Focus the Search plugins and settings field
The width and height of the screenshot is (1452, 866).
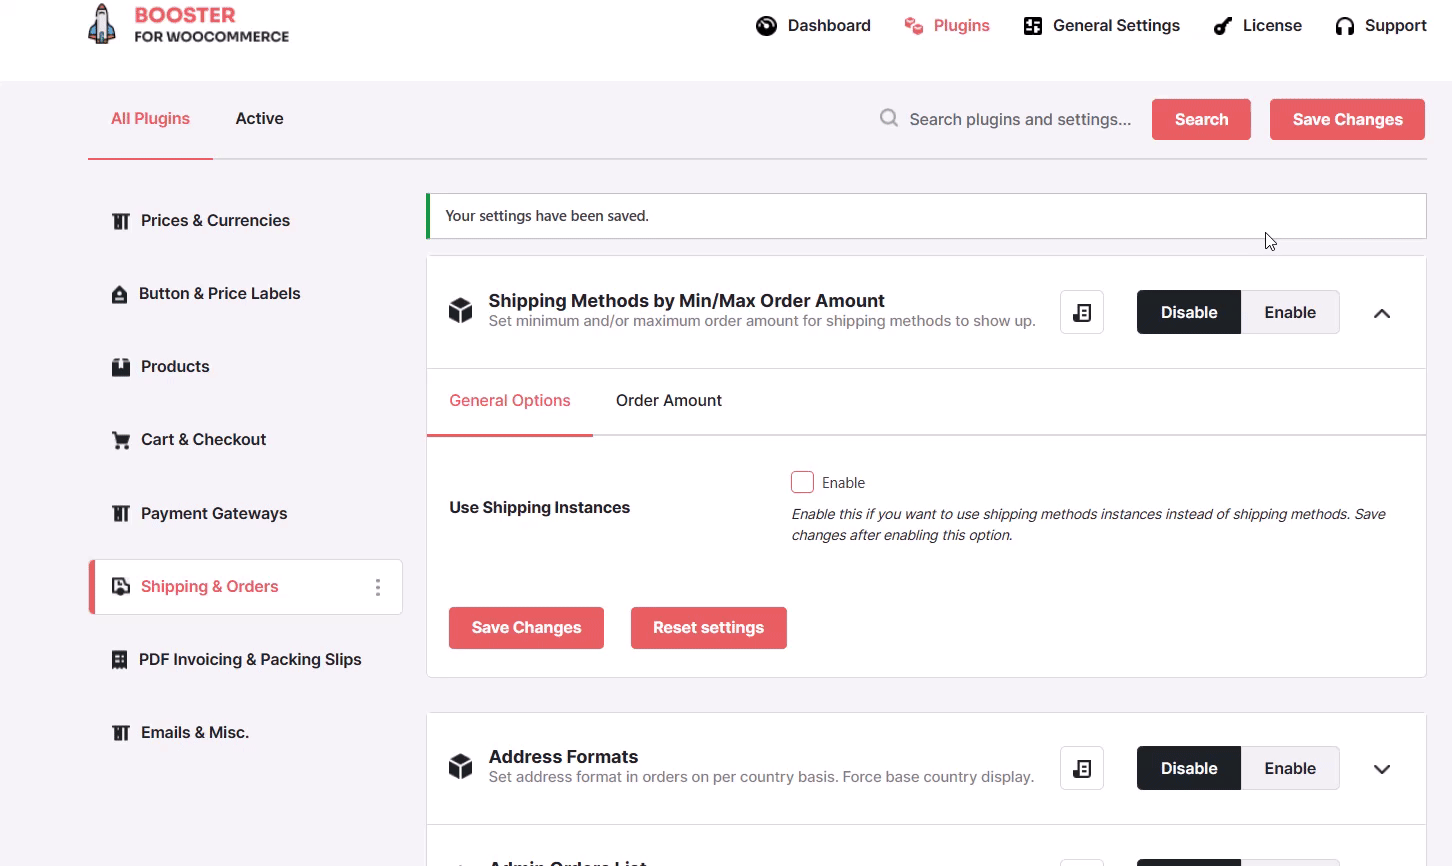click(x=1020, y=119)
